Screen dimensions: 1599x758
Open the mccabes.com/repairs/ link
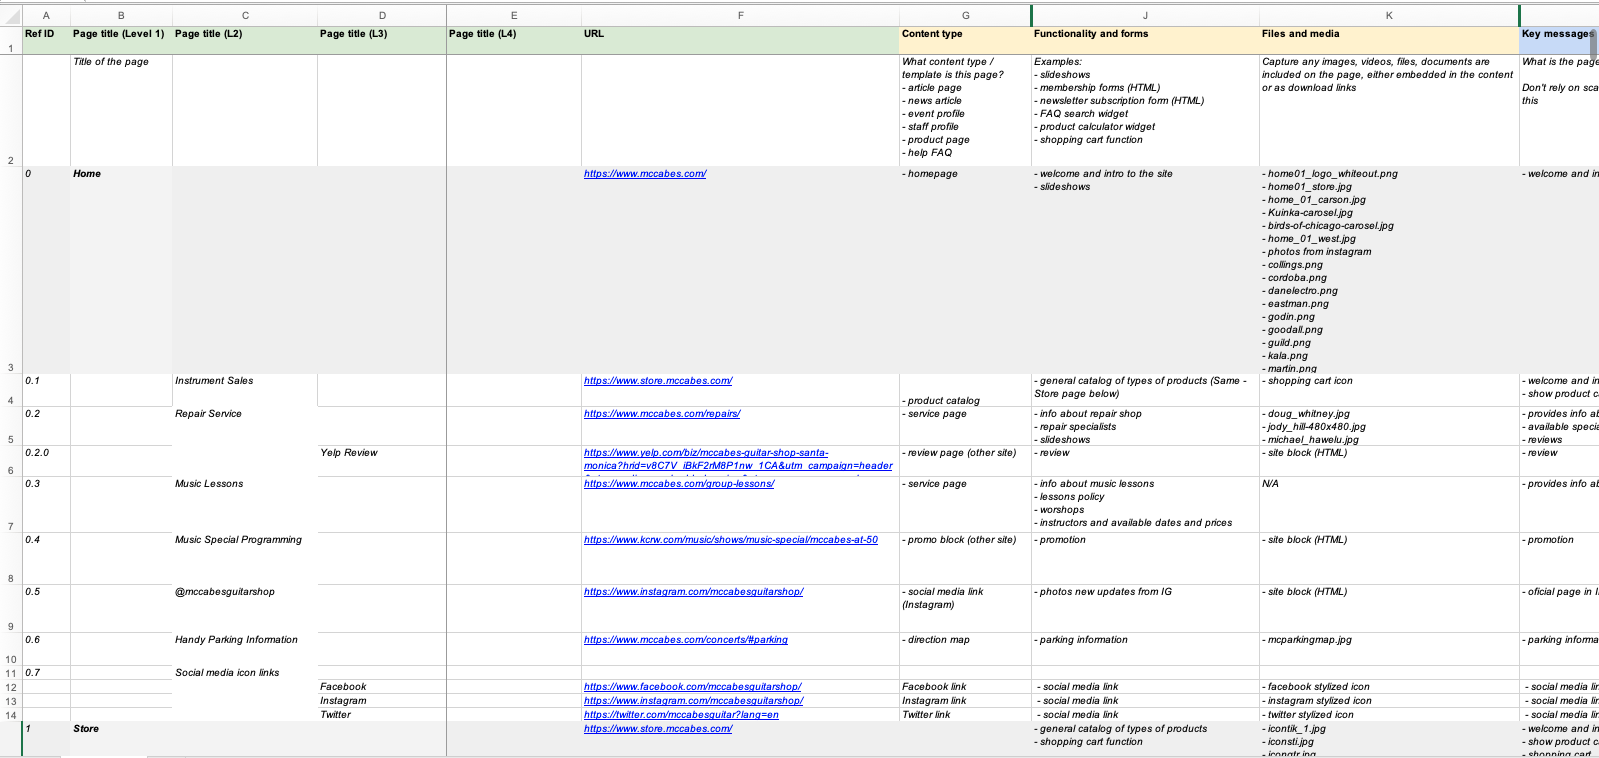coord(662,414)
